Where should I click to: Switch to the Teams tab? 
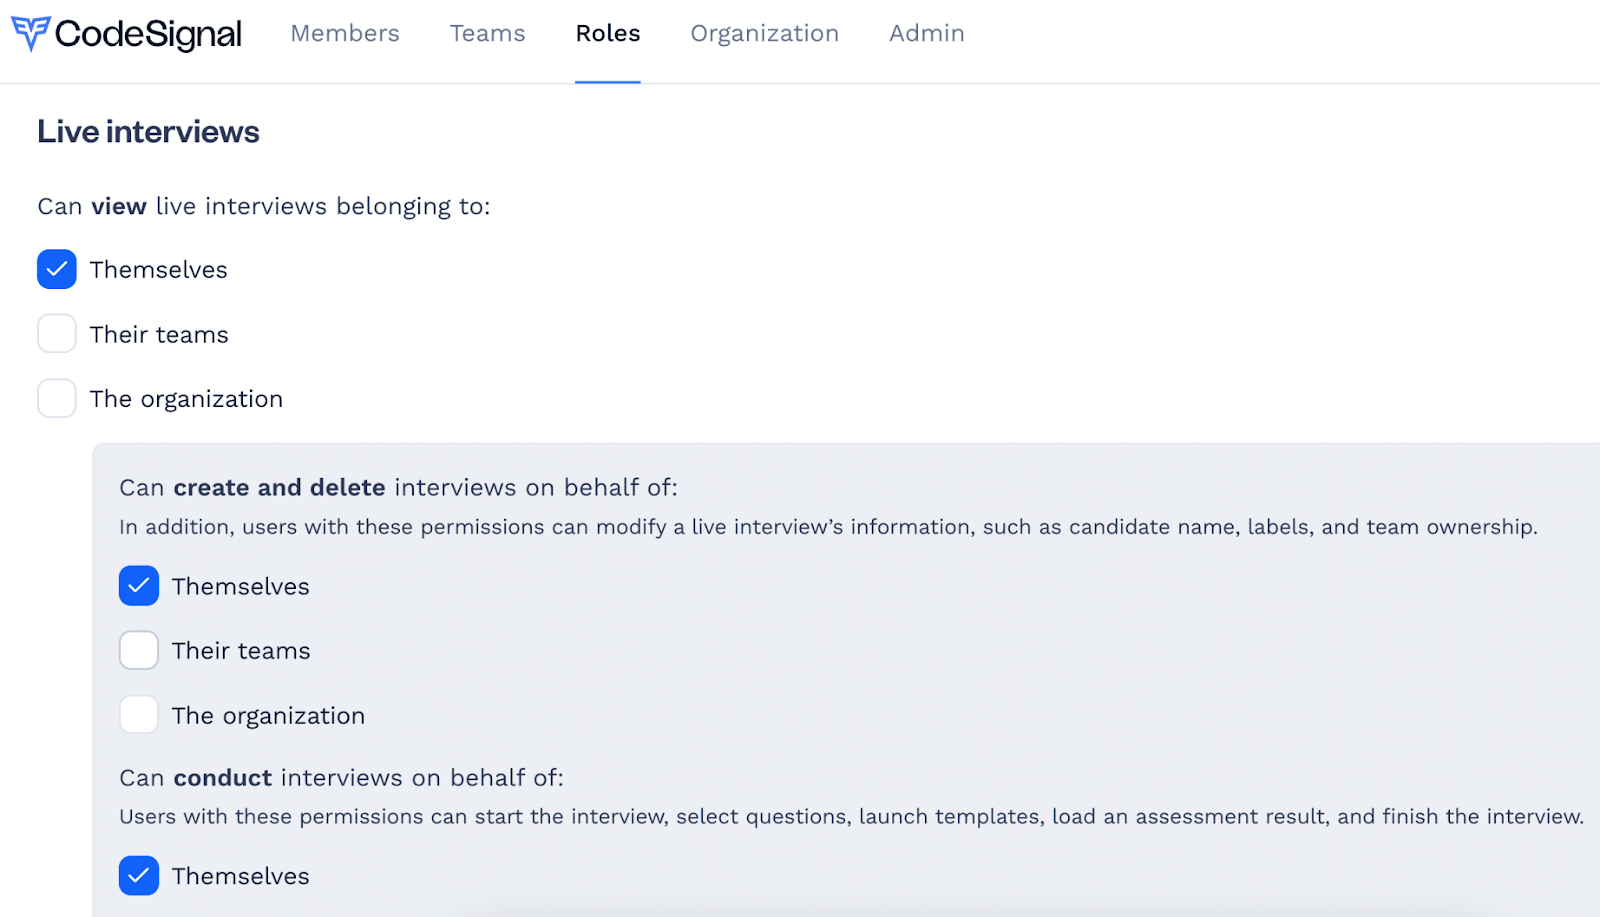pyautogui.click(x=487, y=33)
